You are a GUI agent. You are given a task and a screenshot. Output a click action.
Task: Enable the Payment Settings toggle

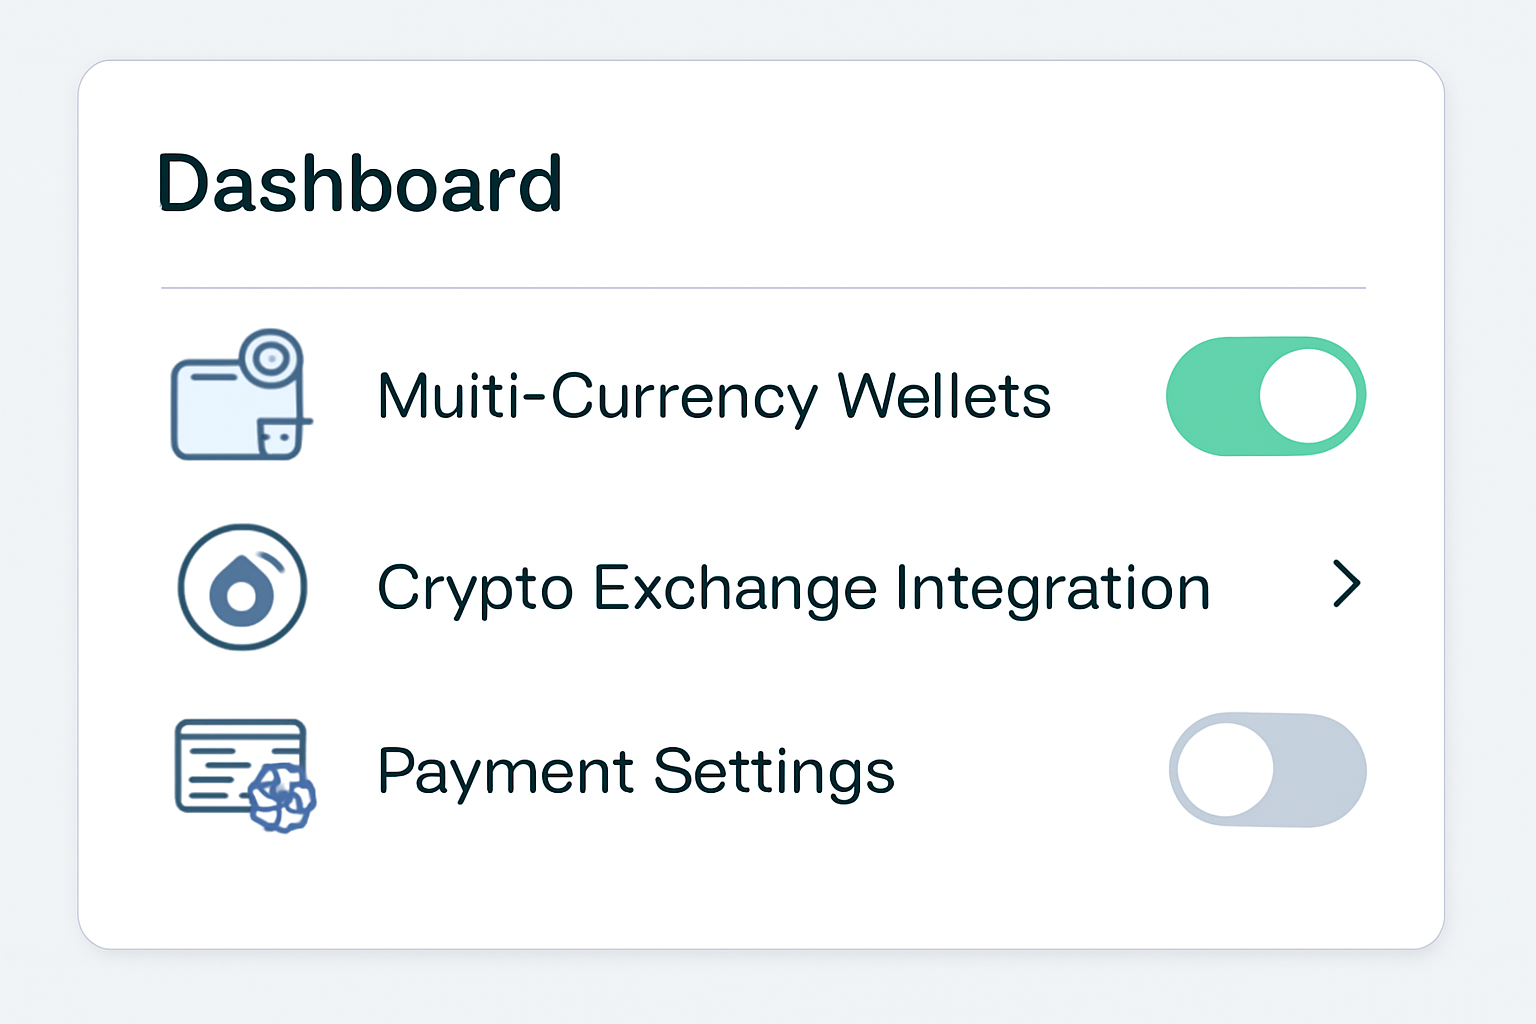pyautogui.click(x=1266, y=770)
